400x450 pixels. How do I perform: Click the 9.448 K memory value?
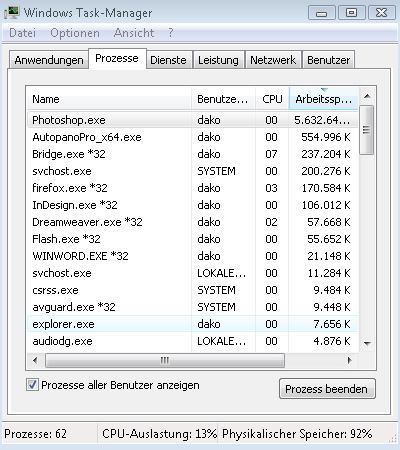[x=332, y=307]
